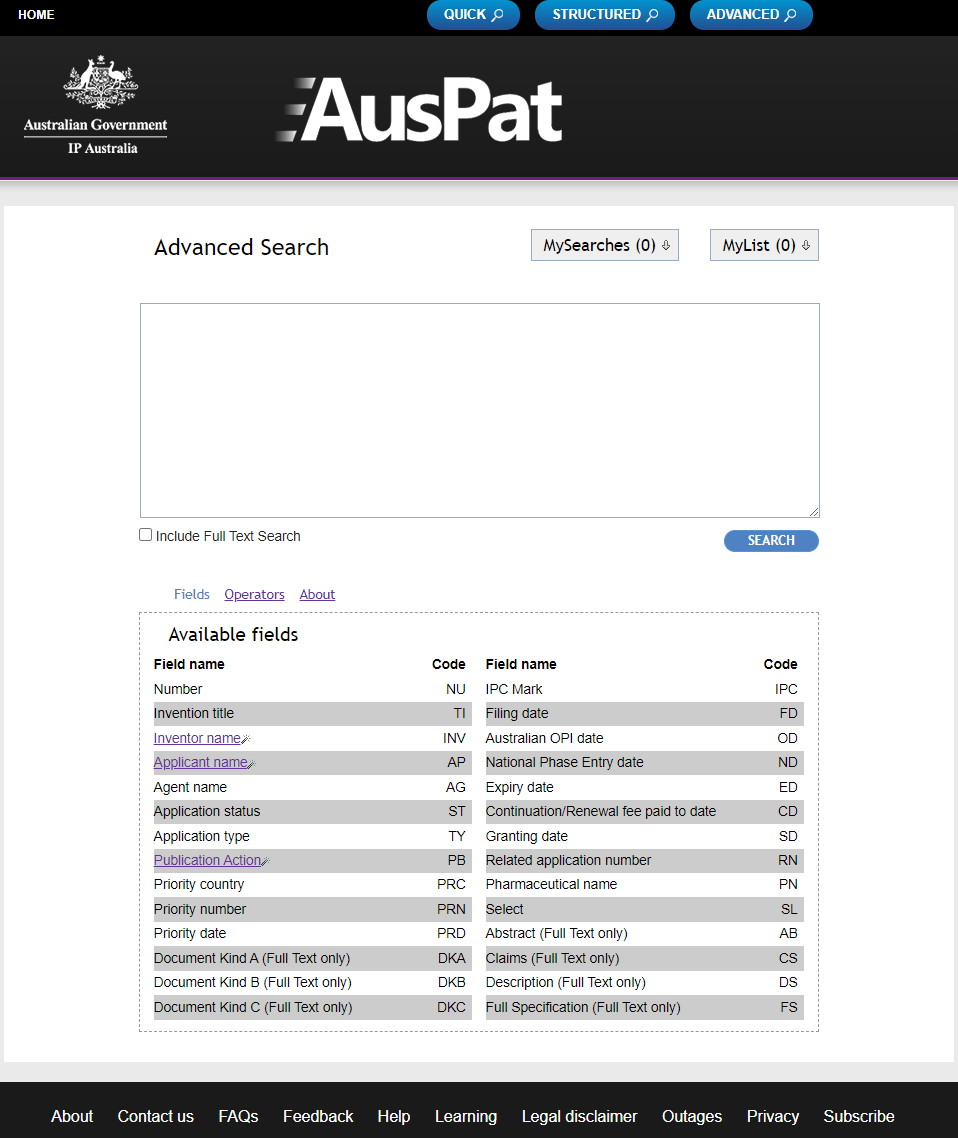Open the Advanced search tab
The height and width of the screenshot is (1138, 958).
[x=751, y=15]
